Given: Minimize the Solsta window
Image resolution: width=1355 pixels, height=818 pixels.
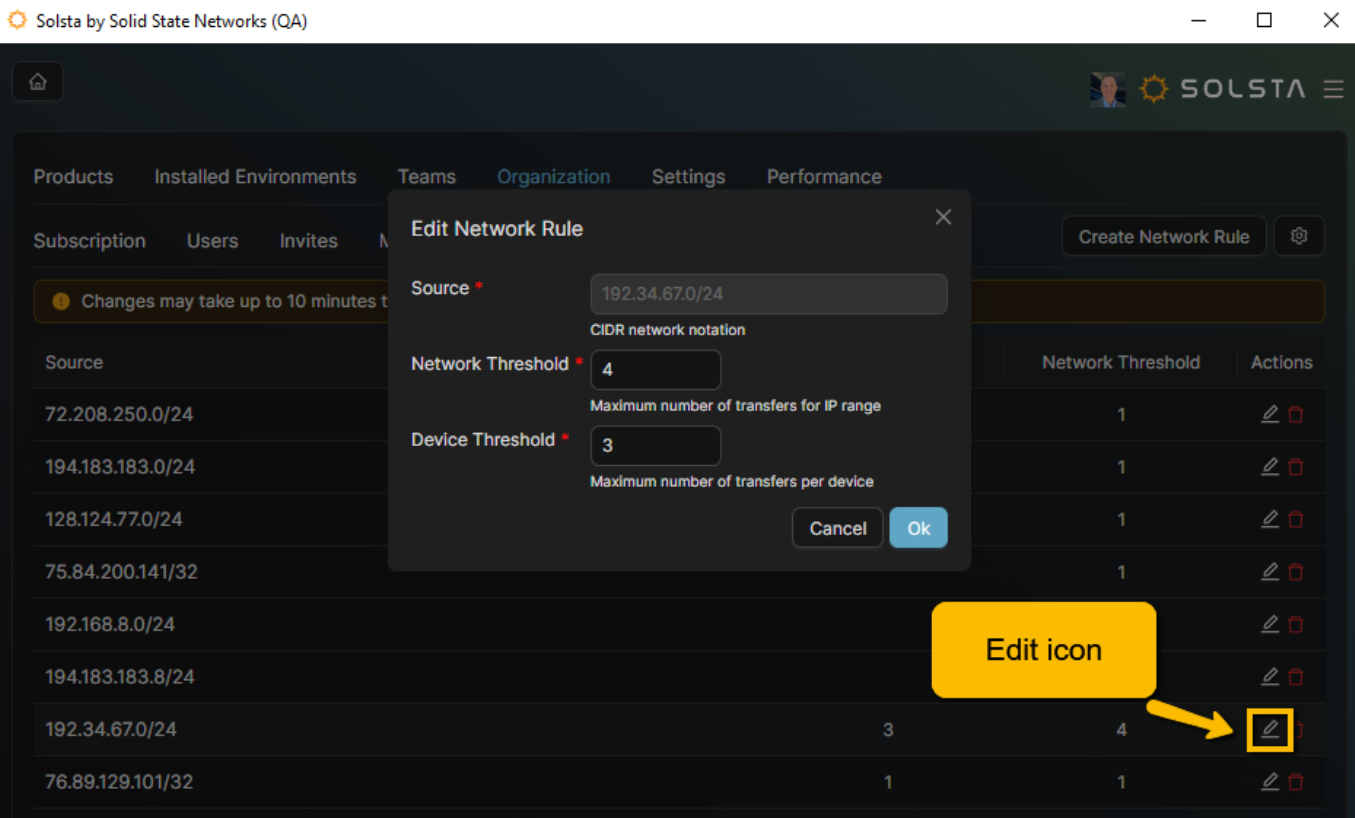Looking at the screenshot, I should pyautogui.click(x=1196, y=20).
